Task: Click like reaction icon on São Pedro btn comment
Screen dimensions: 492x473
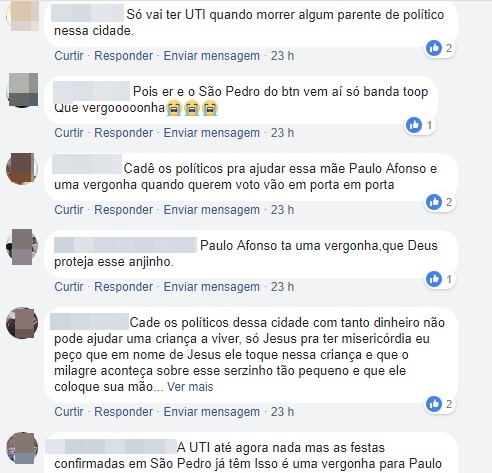Action: 414,125
